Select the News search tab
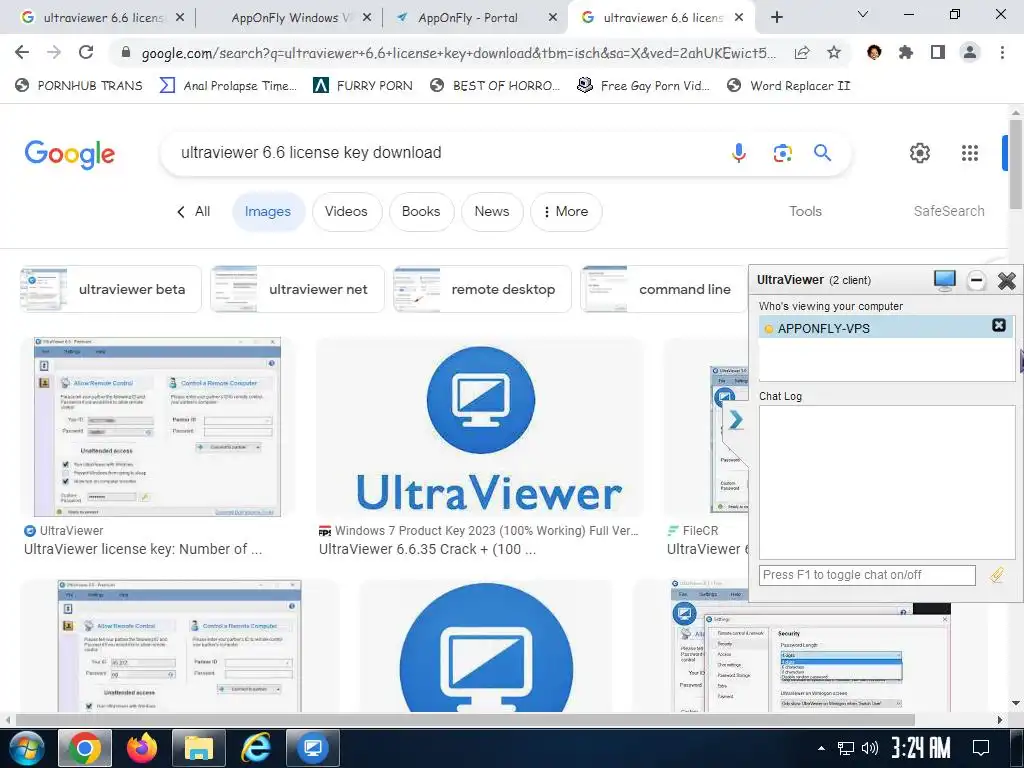Viewport: 1024px width, 768px height. [x=492, y=212]
